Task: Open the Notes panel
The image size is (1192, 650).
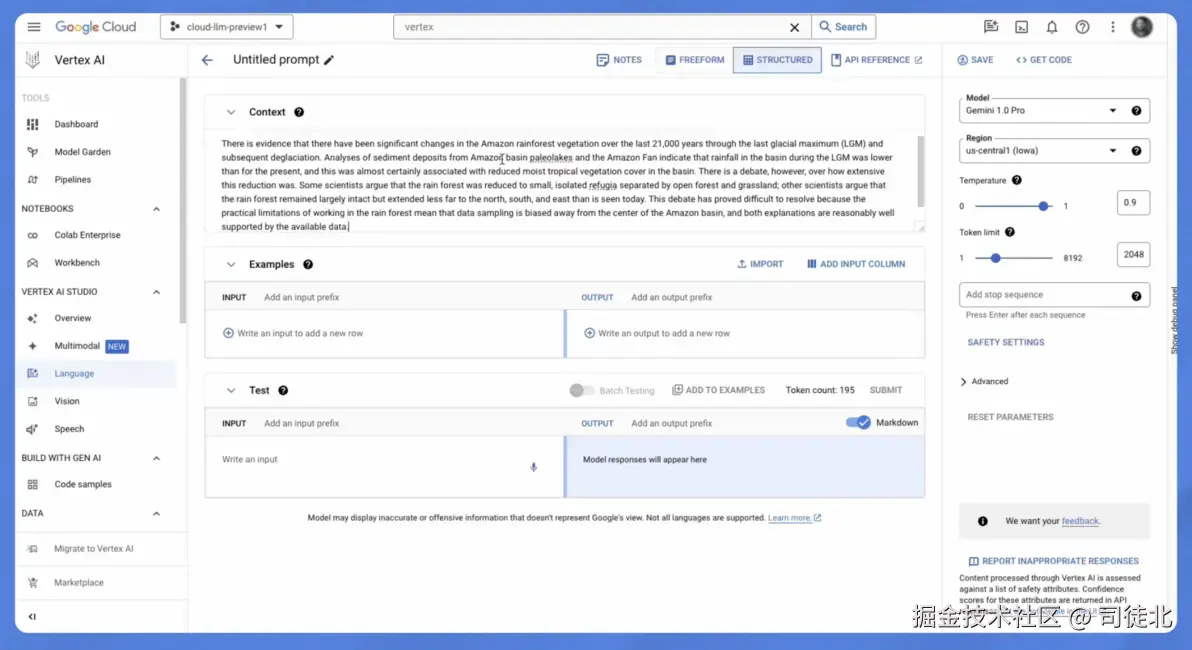Action: pos(619,60)
